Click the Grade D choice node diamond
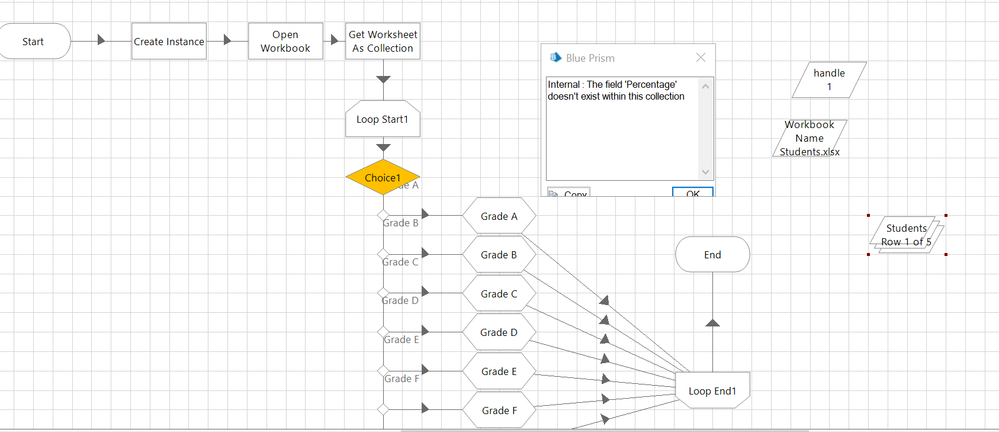Viewport: 999px width, 432px height. coord(383,331)
